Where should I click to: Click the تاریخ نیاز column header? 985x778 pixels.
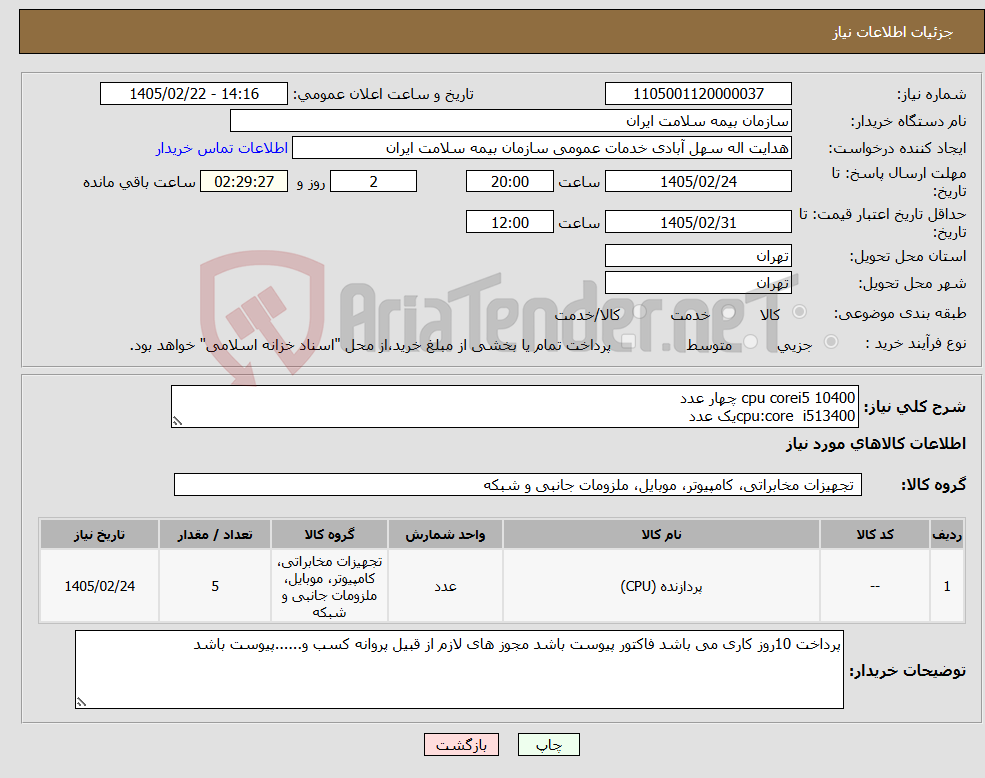tap(99, 534)
